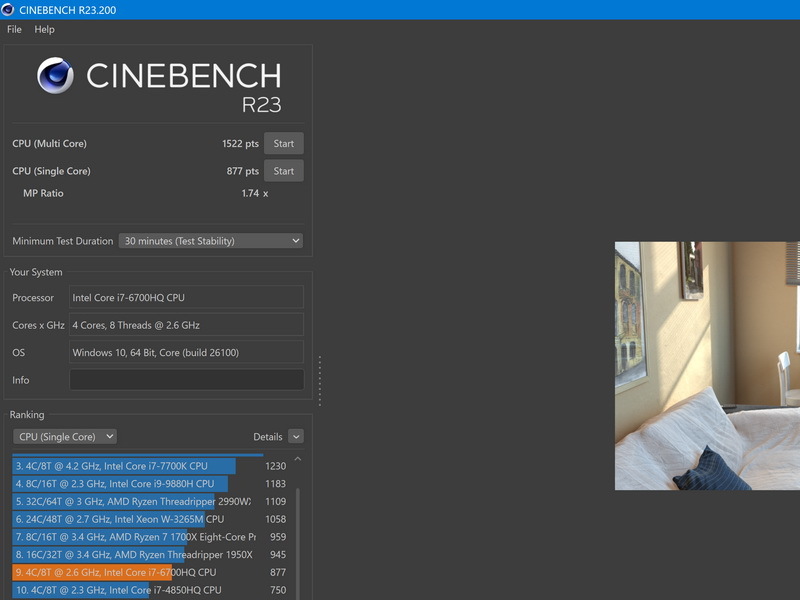Select ranking row Intel Core i7-4850HQ

tap(150, 590)
